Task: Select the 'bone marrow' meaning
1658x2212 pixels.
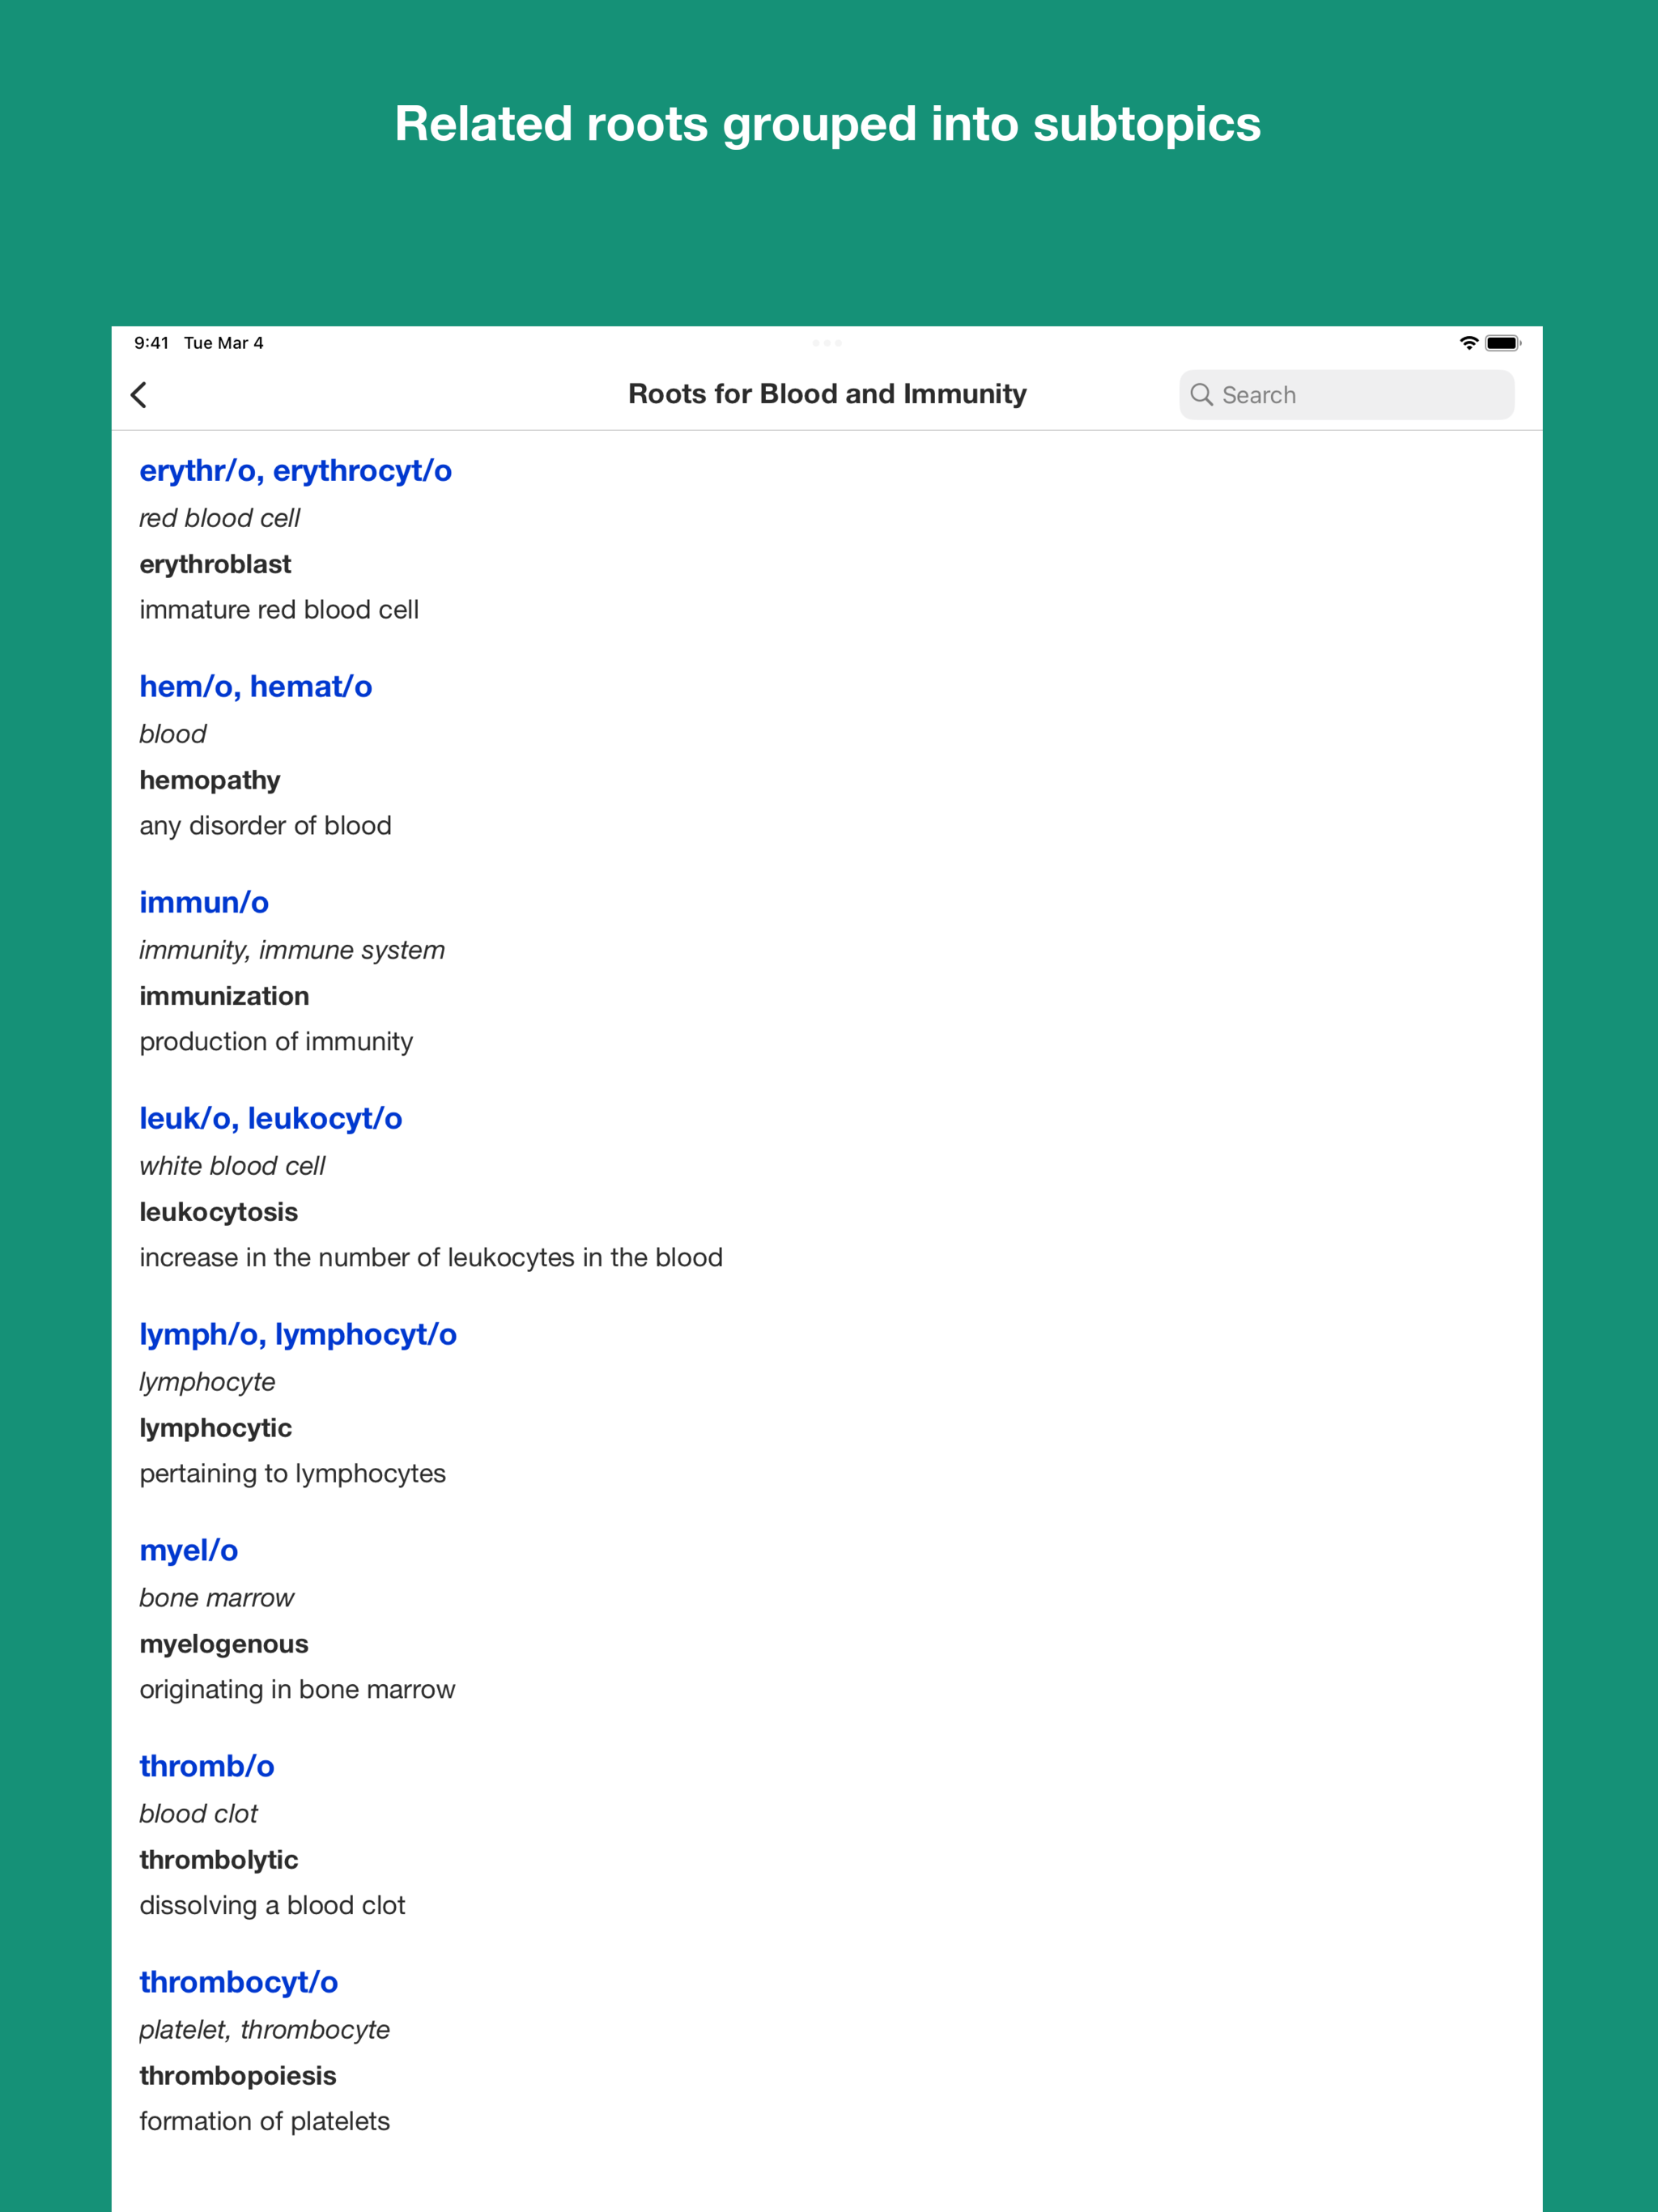Action: click(216, 1598)
